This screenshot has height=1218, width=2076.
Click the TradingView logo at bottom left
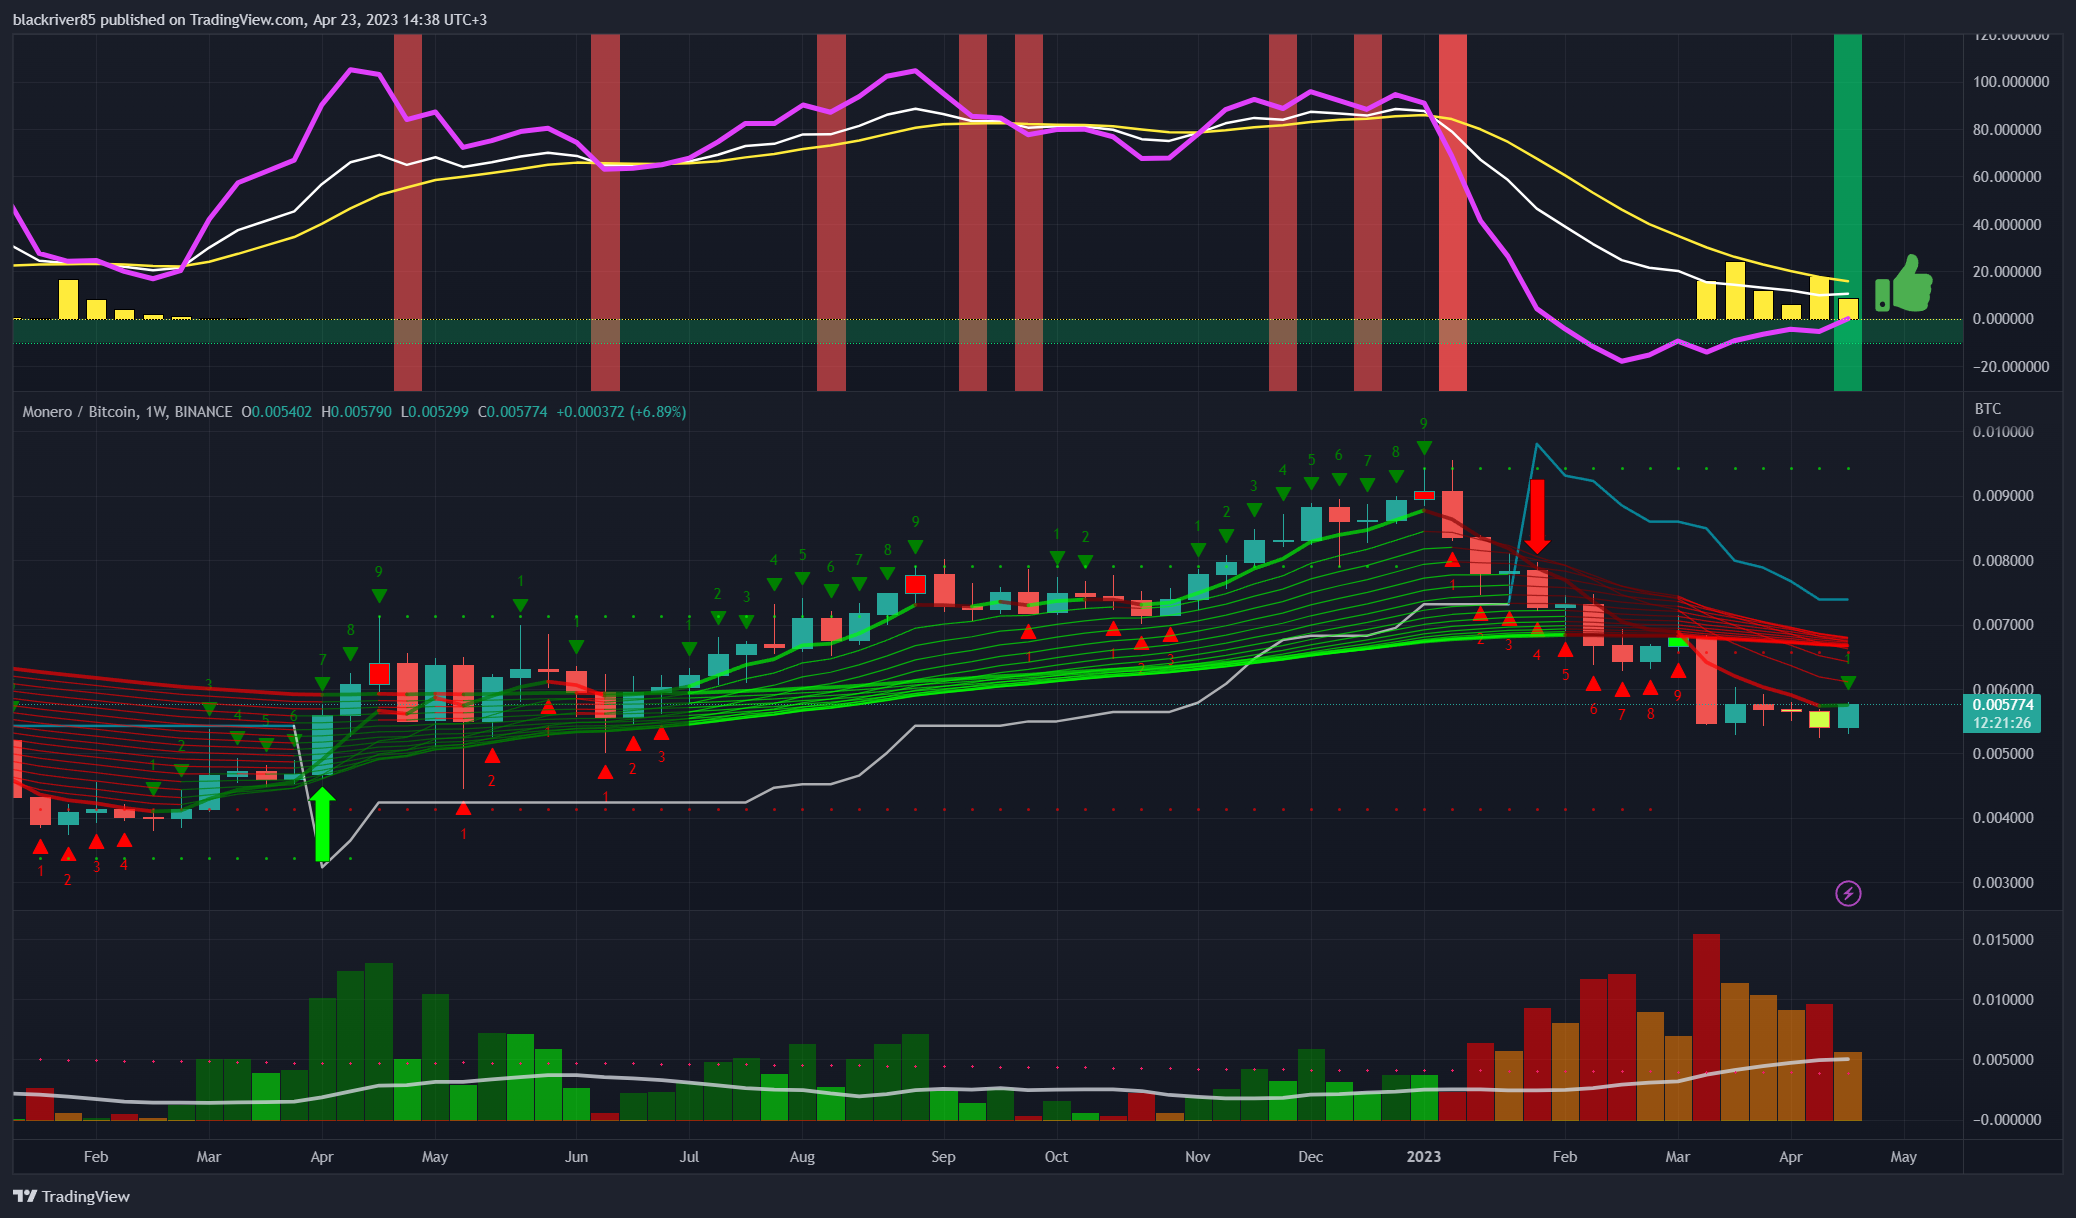pyautogui.click(x=71, y=1196)
